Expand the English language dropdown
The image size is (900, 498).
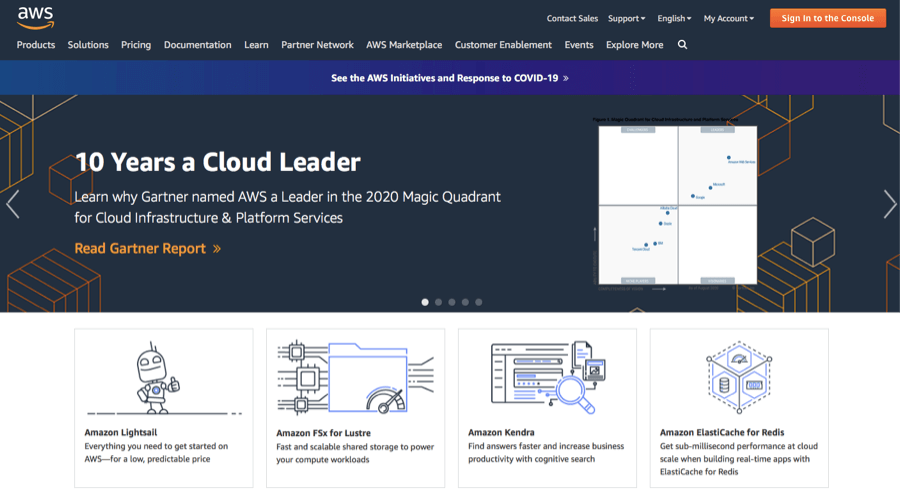click(x=674, y=18)
